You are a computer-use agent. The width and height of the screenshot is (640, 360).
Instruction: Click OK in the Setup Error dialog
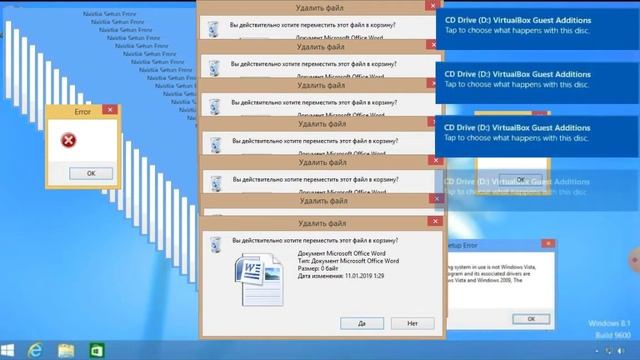[x=531, y=319]
